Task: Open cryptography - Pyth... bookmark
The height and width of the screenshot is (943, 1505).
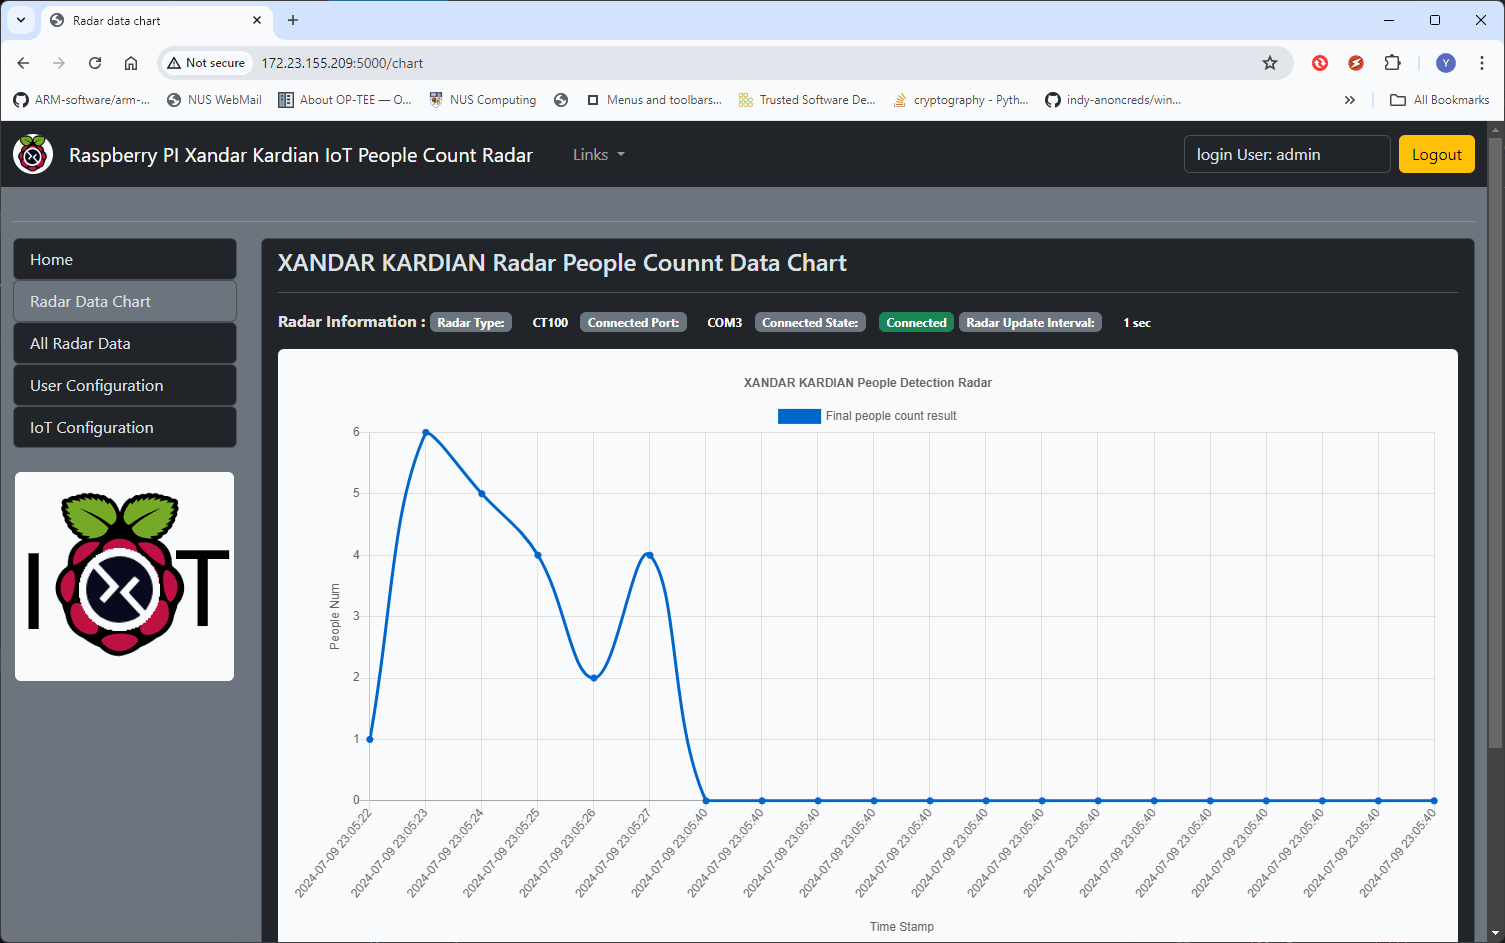Action: [961, 100]
